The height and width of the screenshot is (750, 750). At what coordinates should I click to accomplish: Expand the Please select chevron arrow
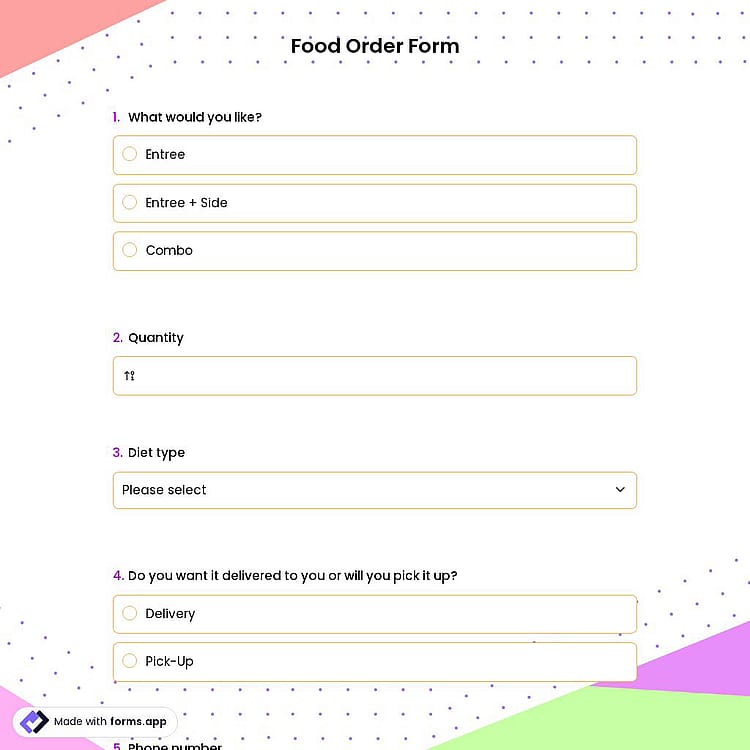[620, 489]
